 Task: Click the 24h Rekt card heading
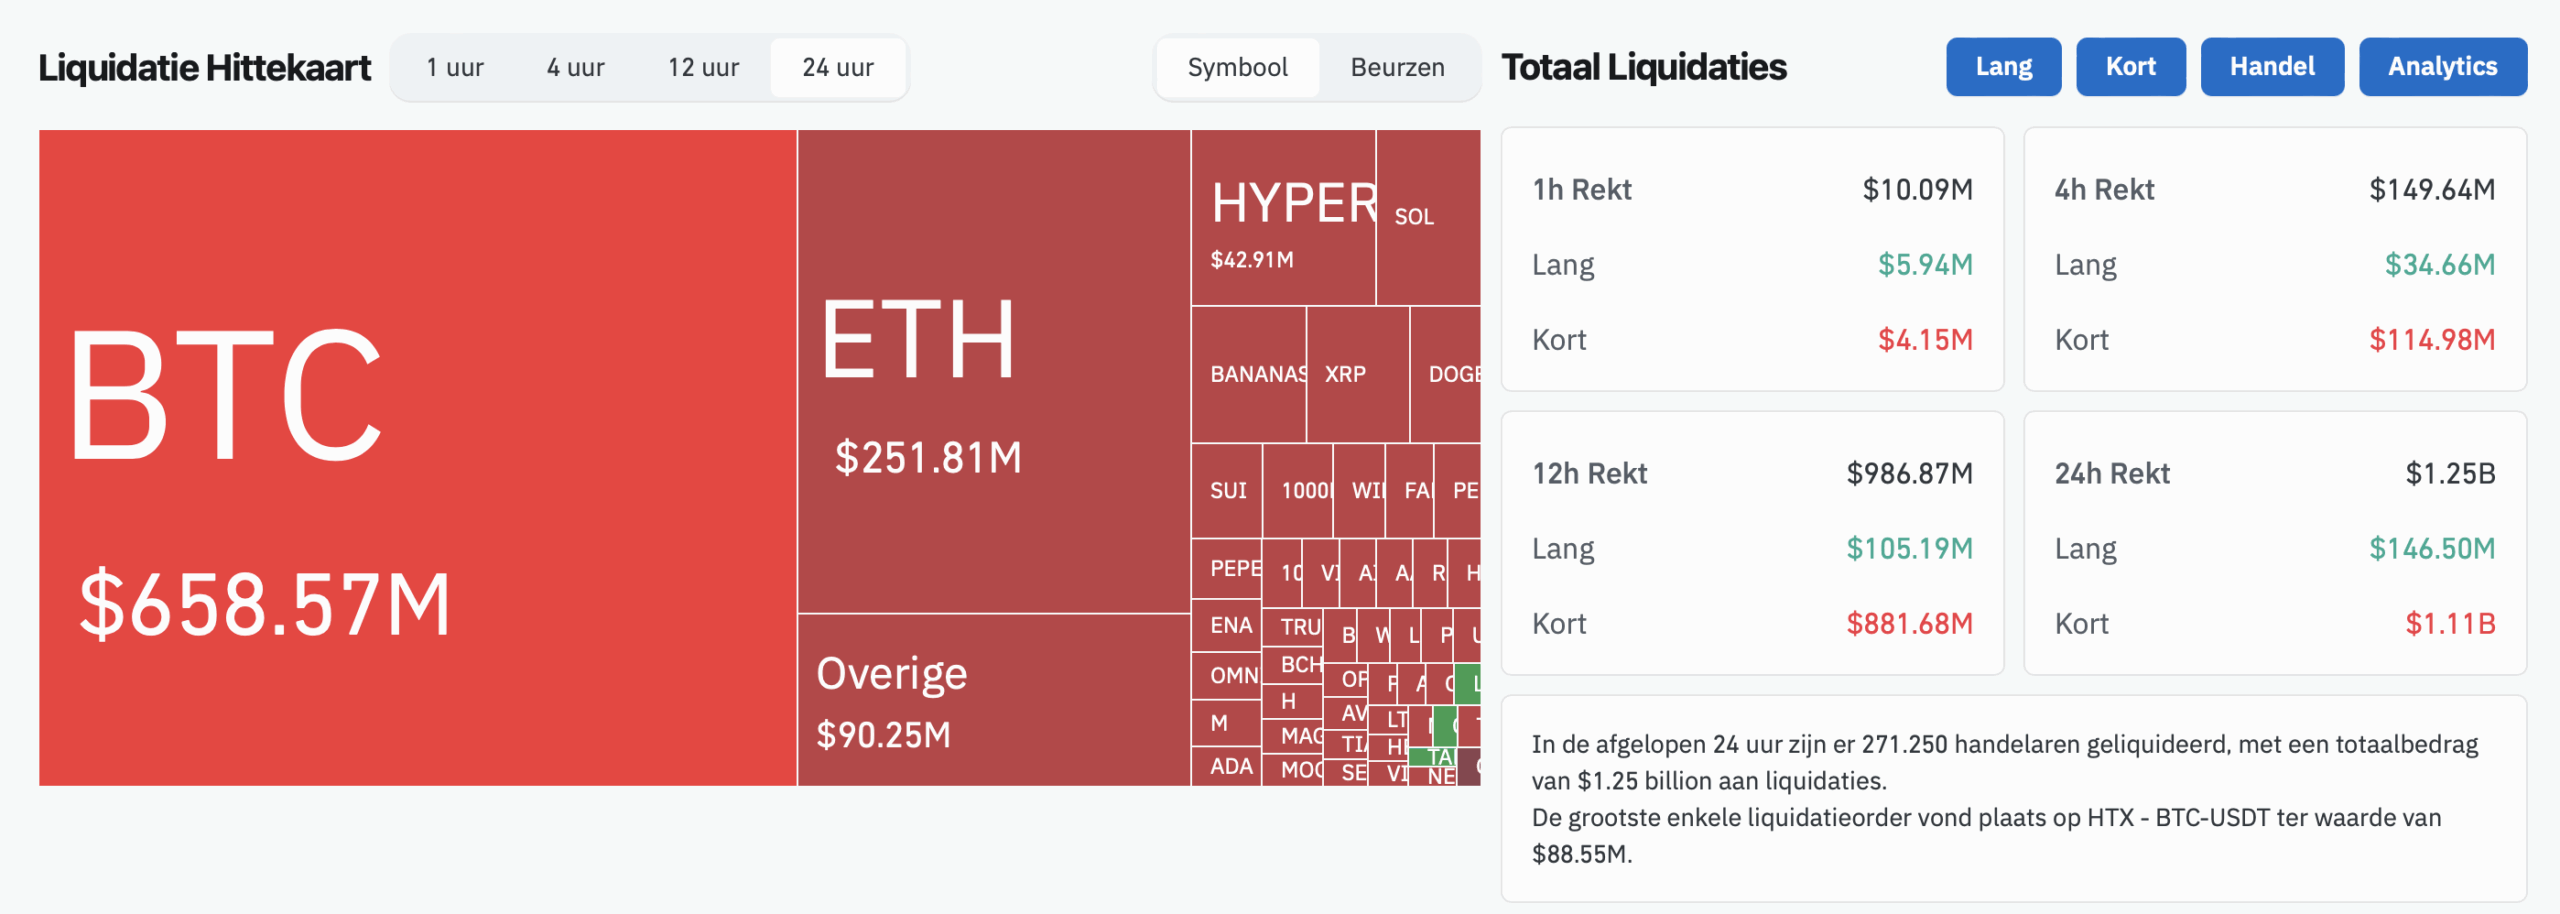point(2112,474)
